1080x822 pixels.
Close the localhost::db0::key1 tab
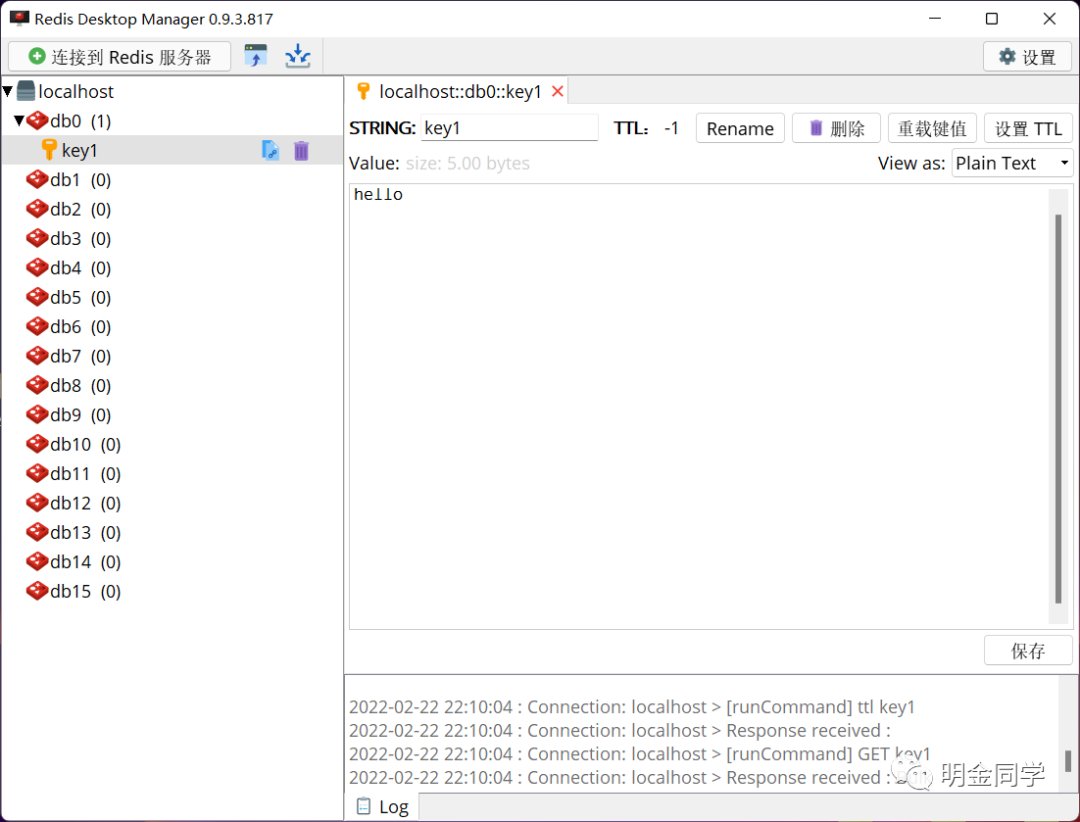pos(557,90)
